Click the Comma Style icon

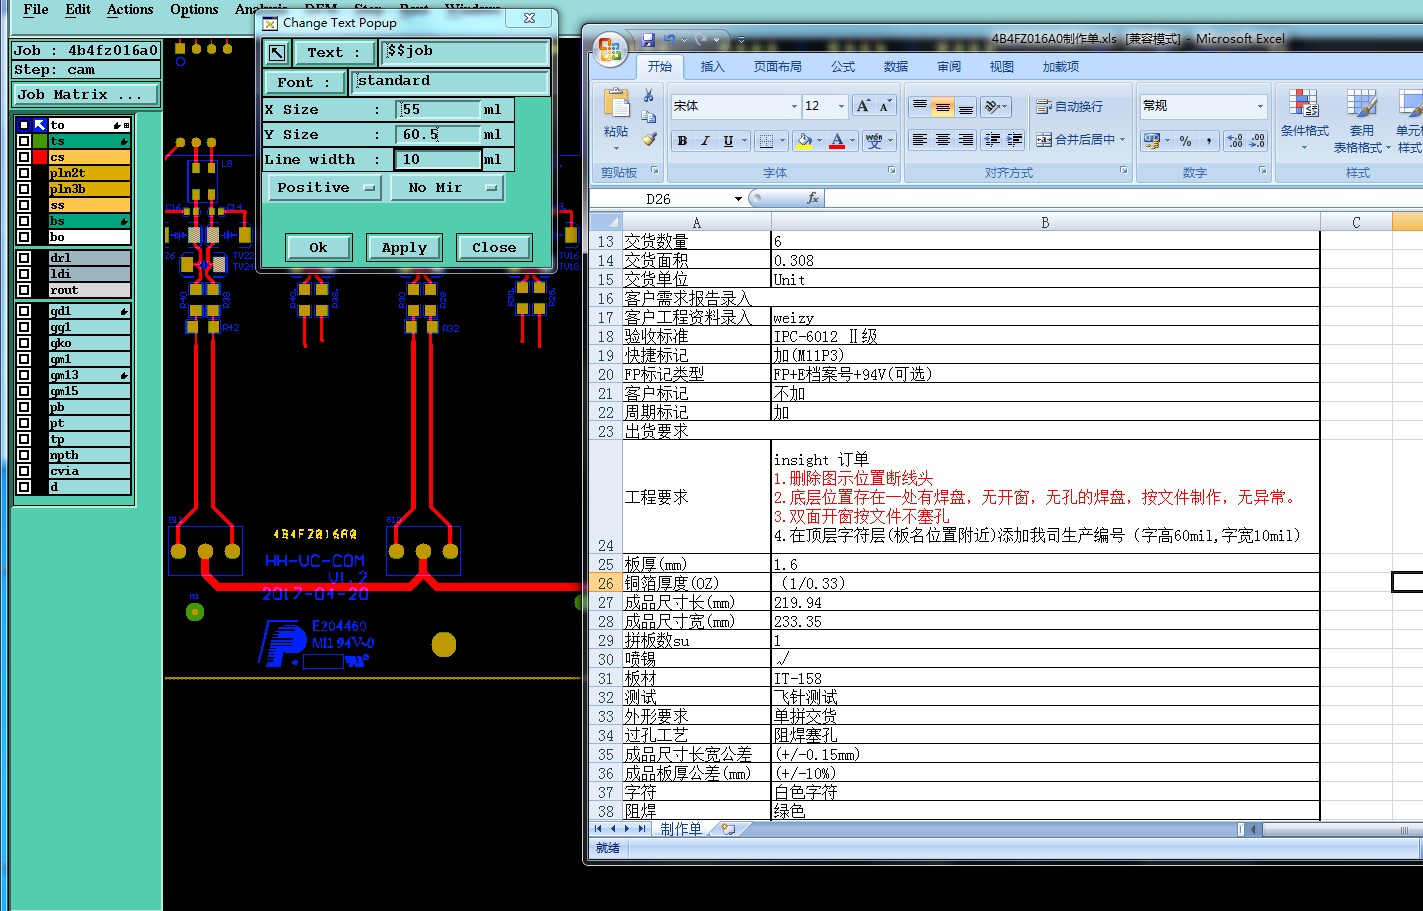click(1208, 141)
